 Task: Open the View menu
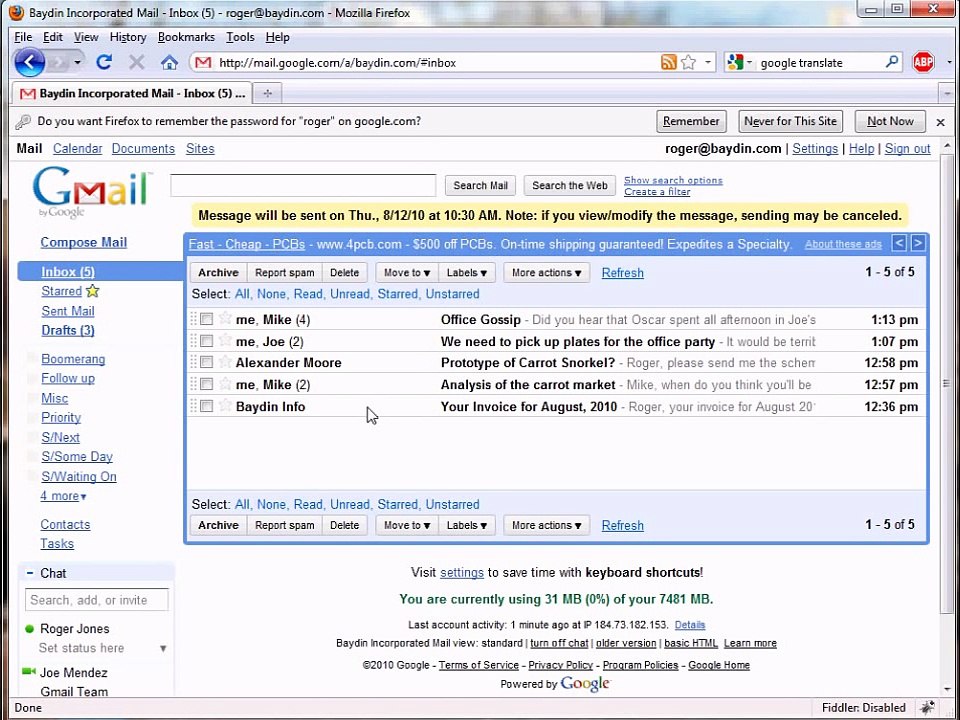click(86, 37)
